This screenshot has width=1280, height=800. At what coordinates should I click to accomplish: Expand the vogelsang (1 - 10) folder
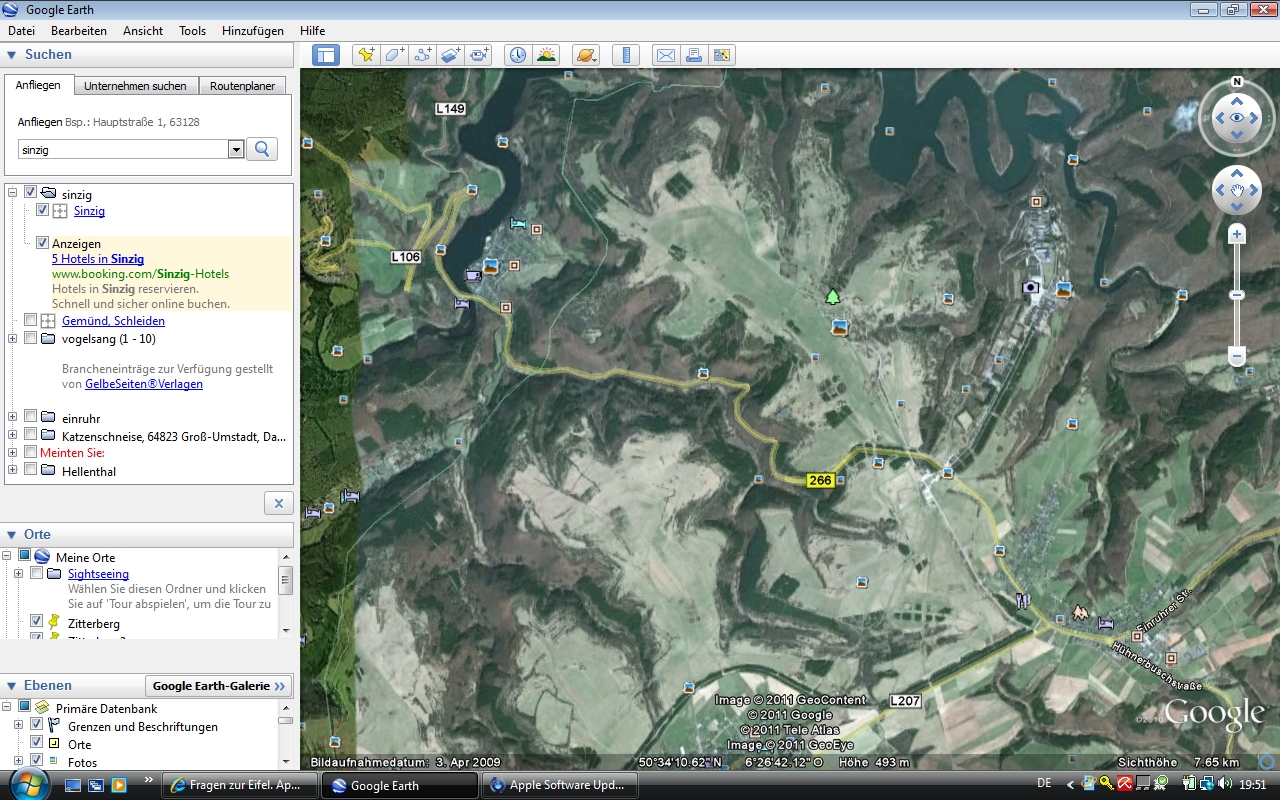pyautogui.click(x=12, y=339)
